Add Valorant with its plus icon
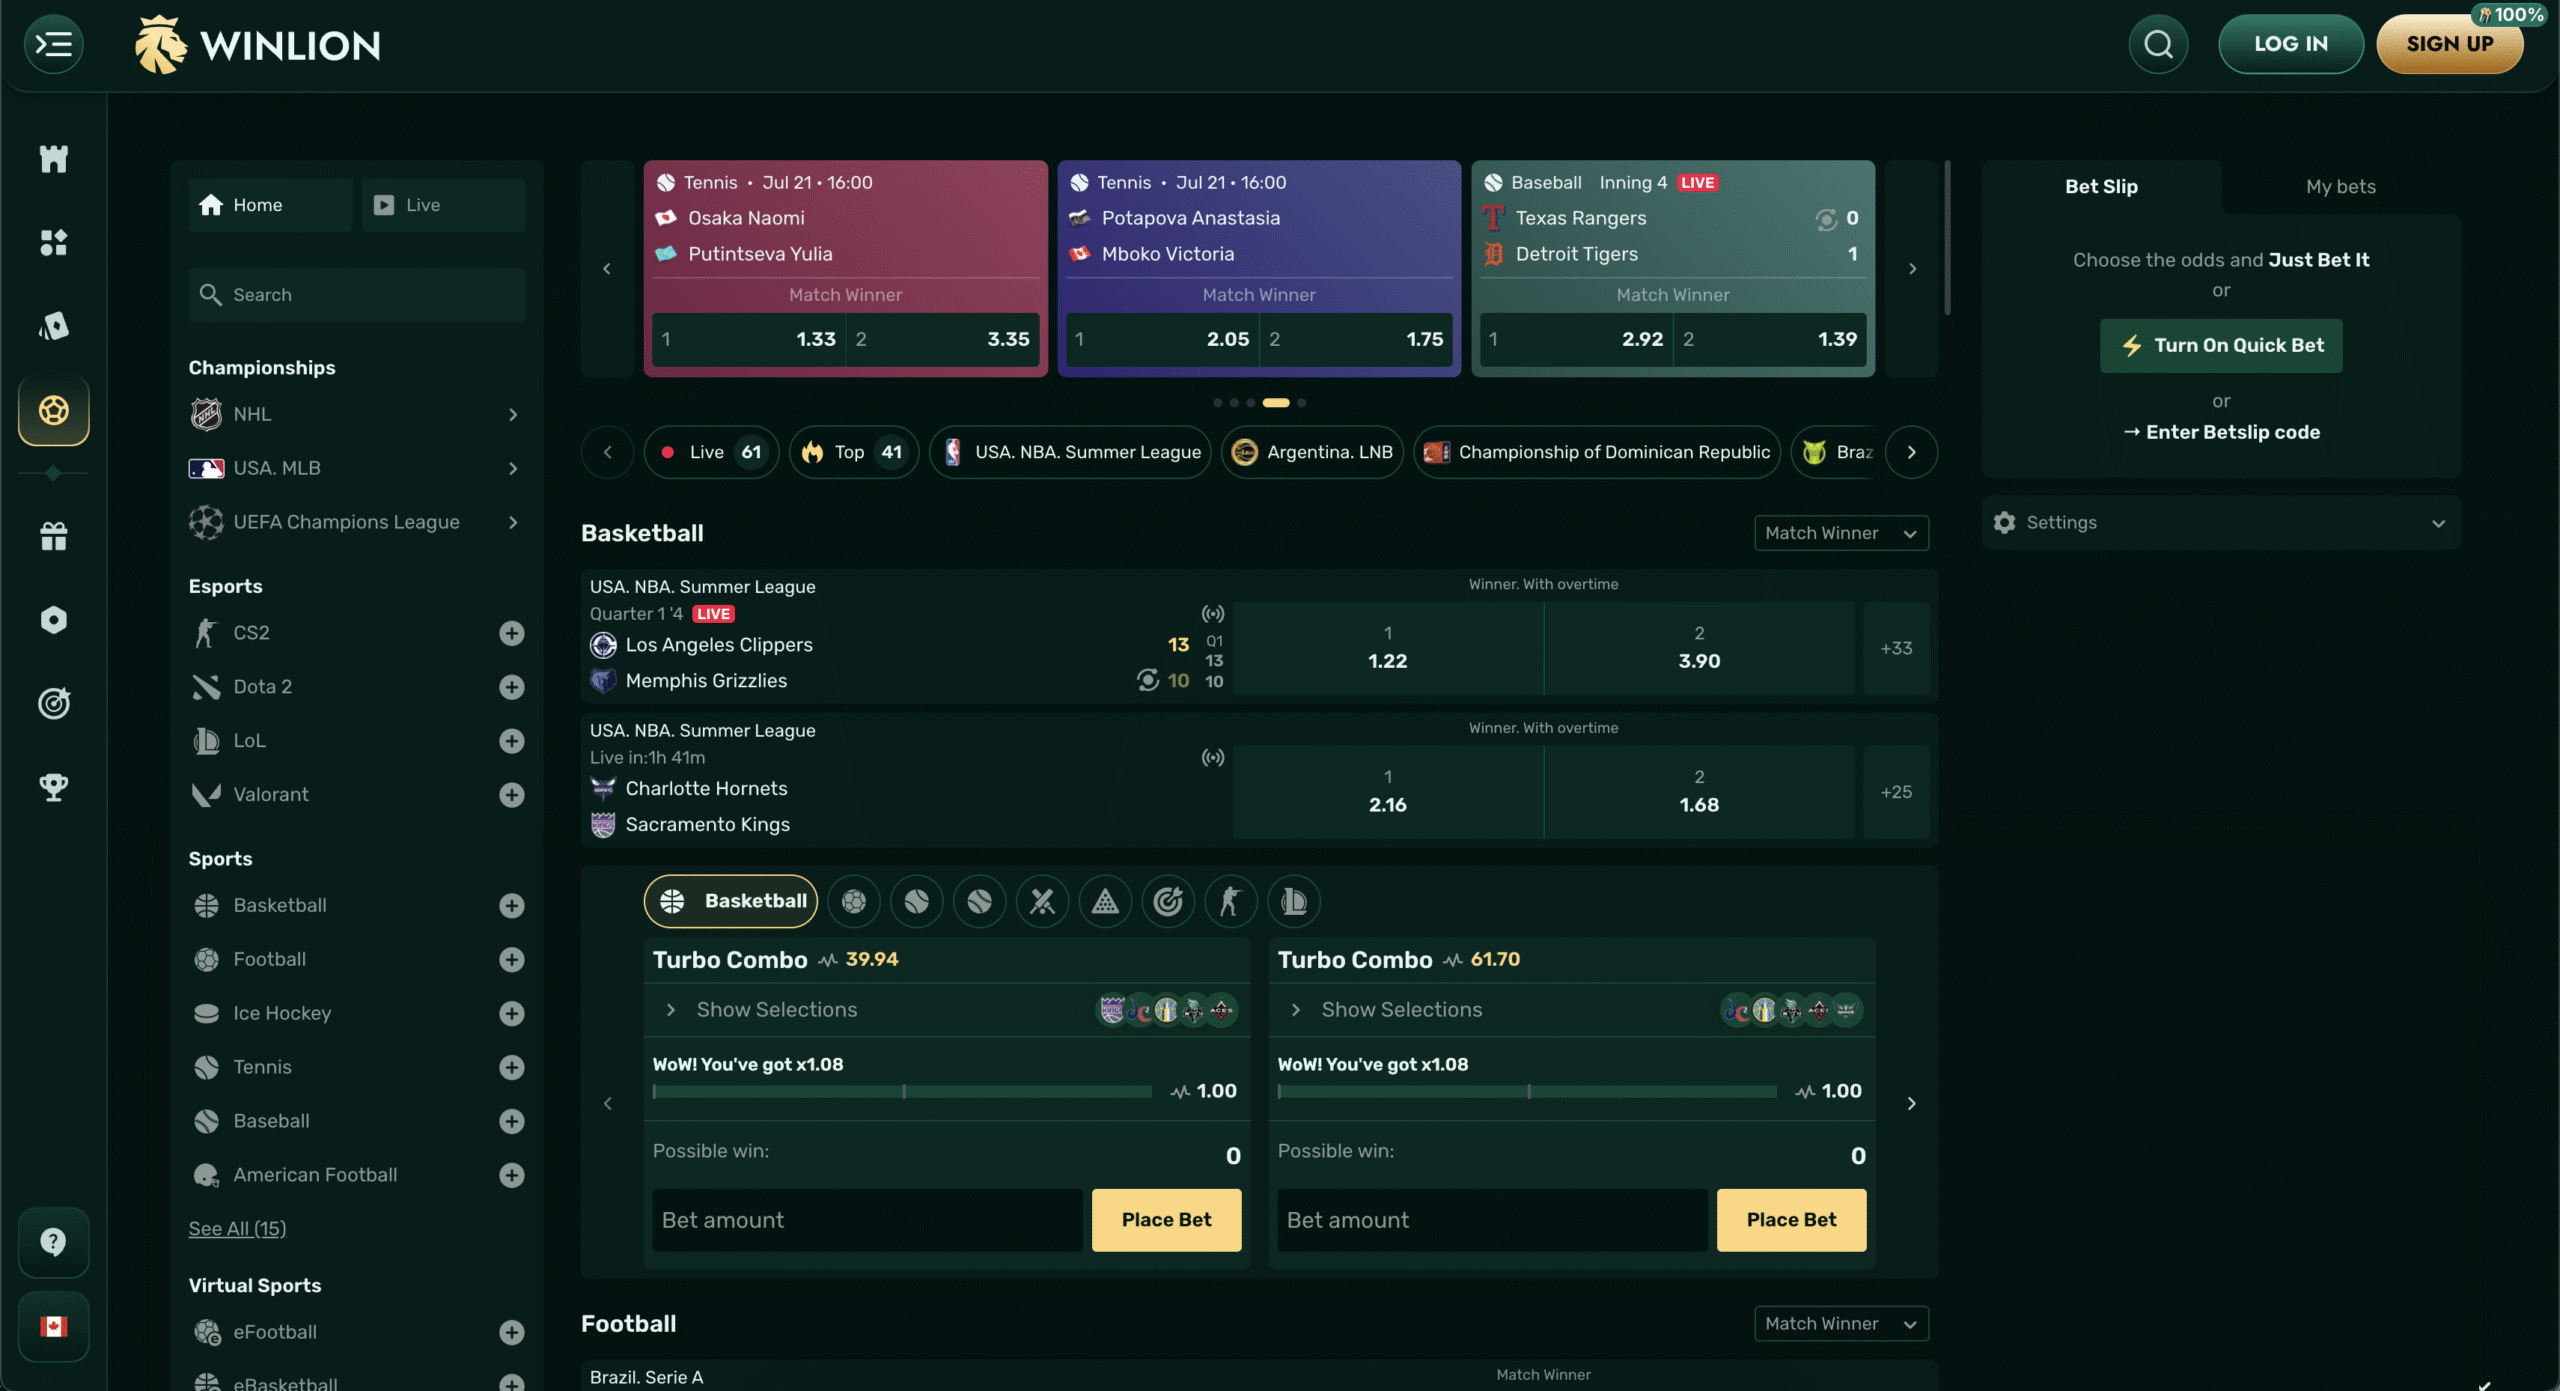 pyautogui.click(x=512, y=795)
